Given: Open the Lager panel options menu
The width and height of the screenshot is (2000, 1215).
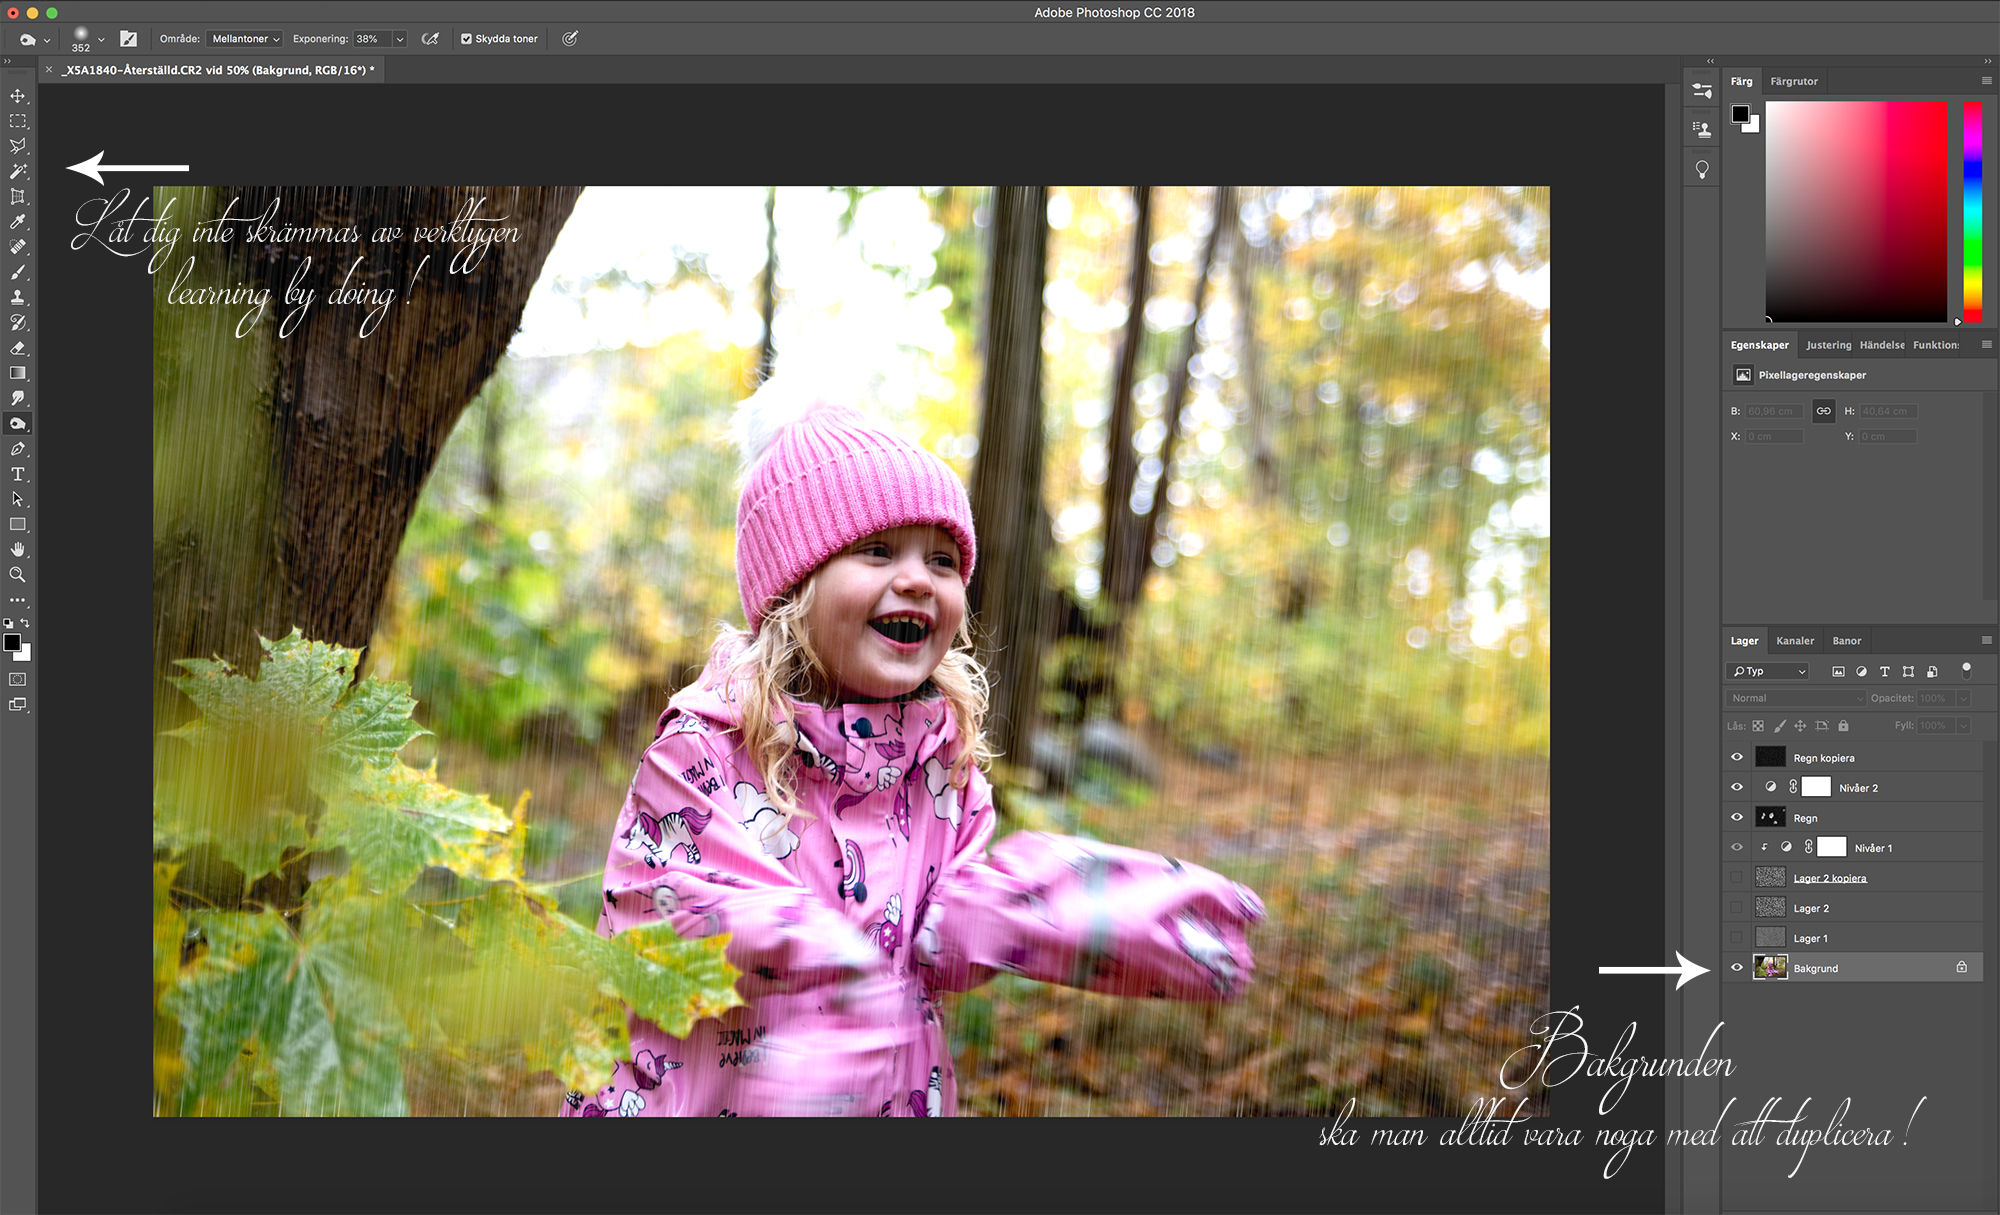Looking at the screenshot, I should click(1987, 640).
